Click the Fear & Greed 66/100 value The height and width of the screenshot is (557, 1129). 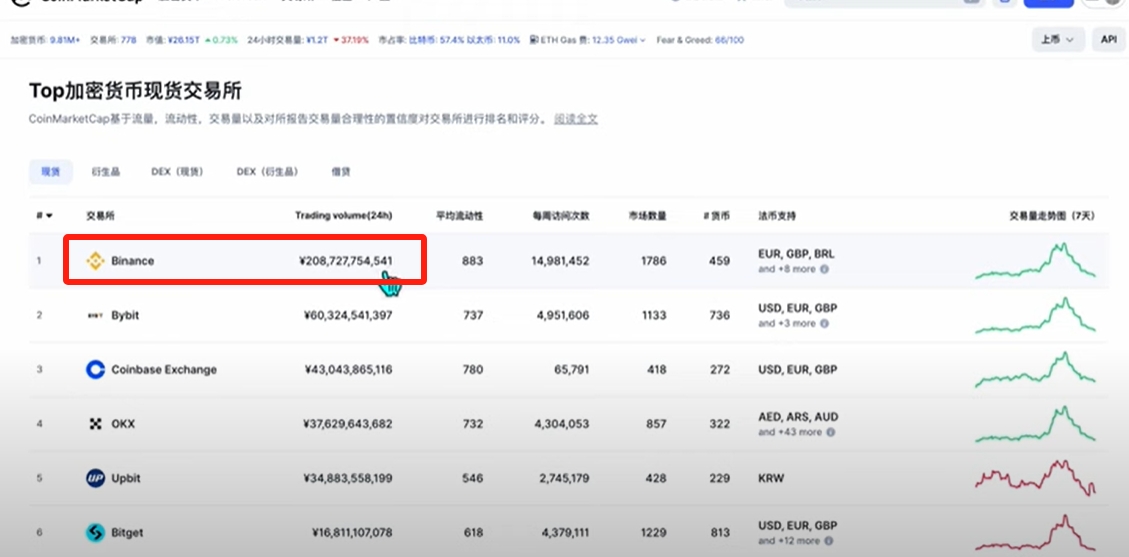(x=727, y=41)
